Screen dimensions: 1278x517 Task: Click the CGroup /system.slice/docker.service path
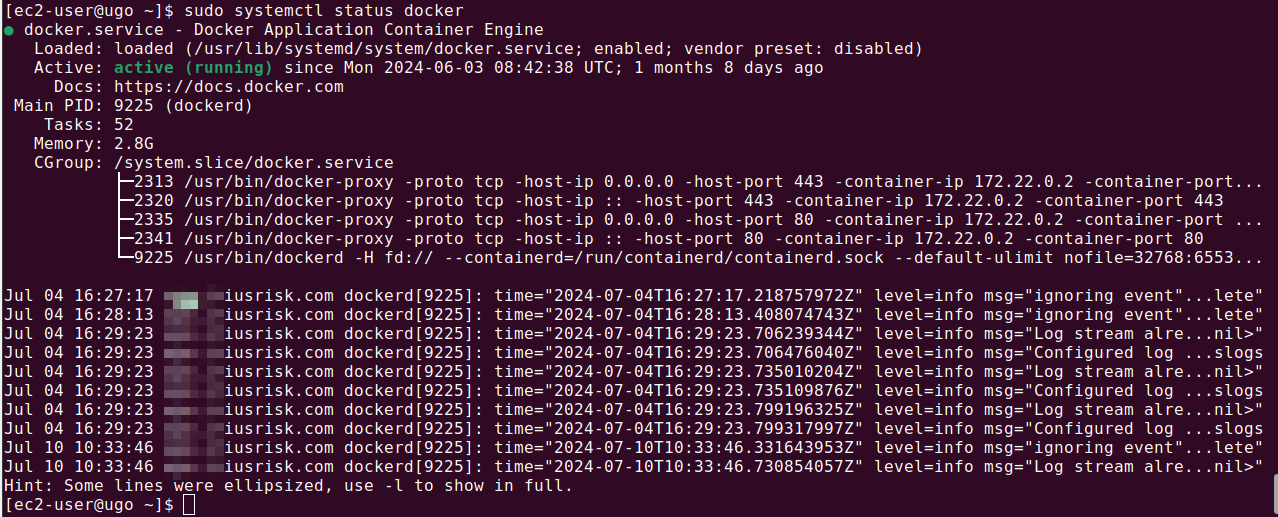[254, 163]
